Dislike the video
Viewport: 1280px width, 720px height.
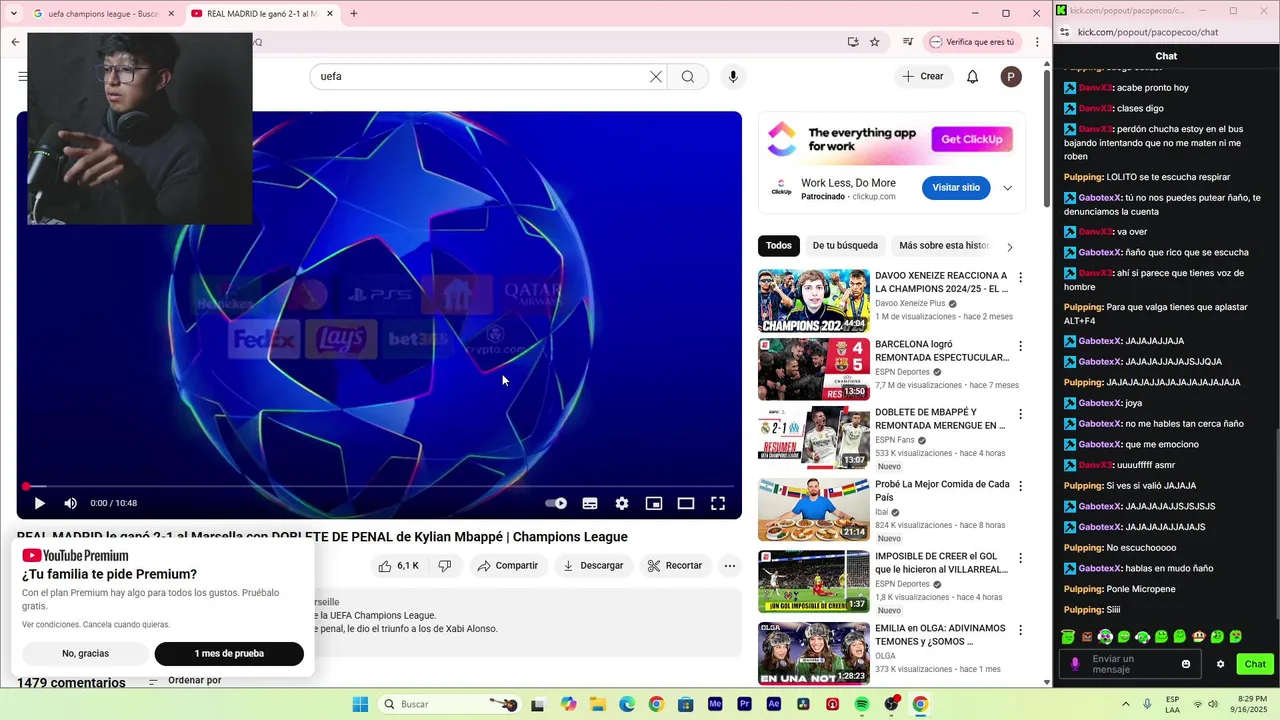click(x=445, y=566)
